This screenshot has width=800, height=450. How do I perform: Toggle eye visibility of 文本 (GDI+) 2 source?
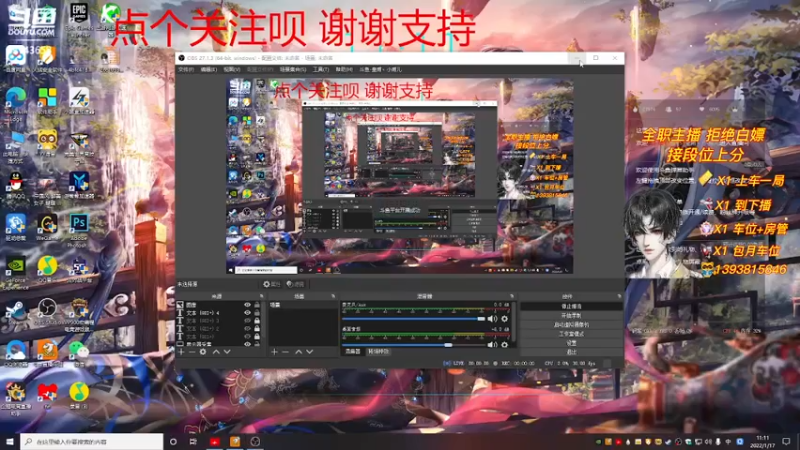pyautogui.click(x=247, y=329)
